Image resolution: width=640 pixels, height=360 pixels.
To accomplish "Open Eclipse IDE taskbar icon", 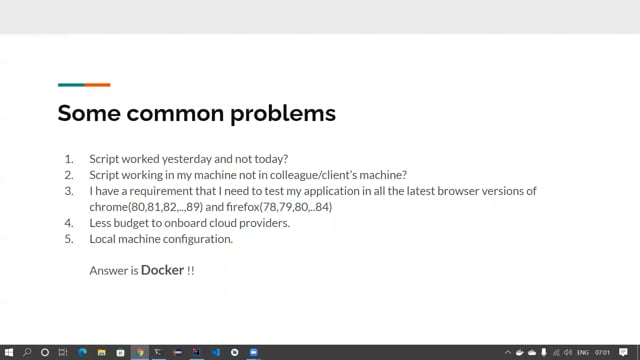I will point(178,352).
